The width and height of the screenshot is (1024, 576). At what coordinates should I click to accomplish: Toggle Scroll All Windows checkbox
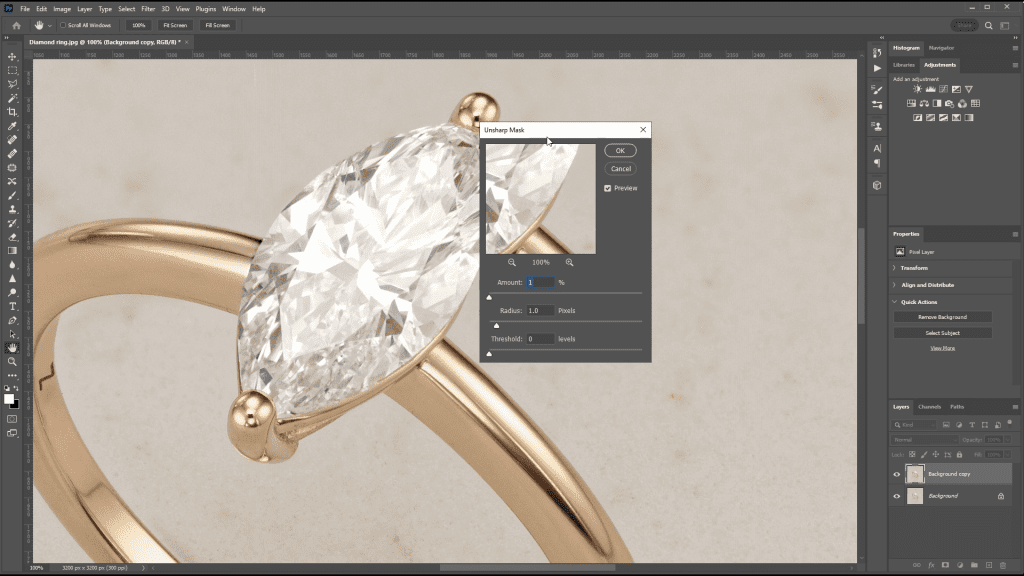63,25
